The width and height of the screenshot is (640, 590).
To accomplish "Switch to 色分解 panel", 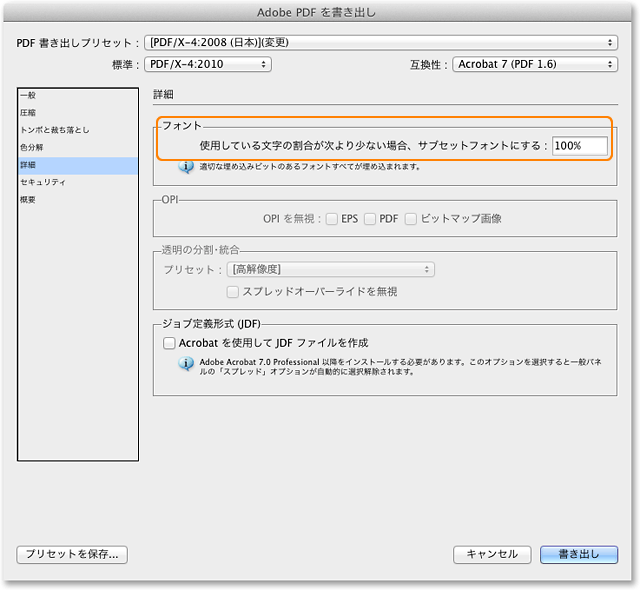I will (31, 147).
